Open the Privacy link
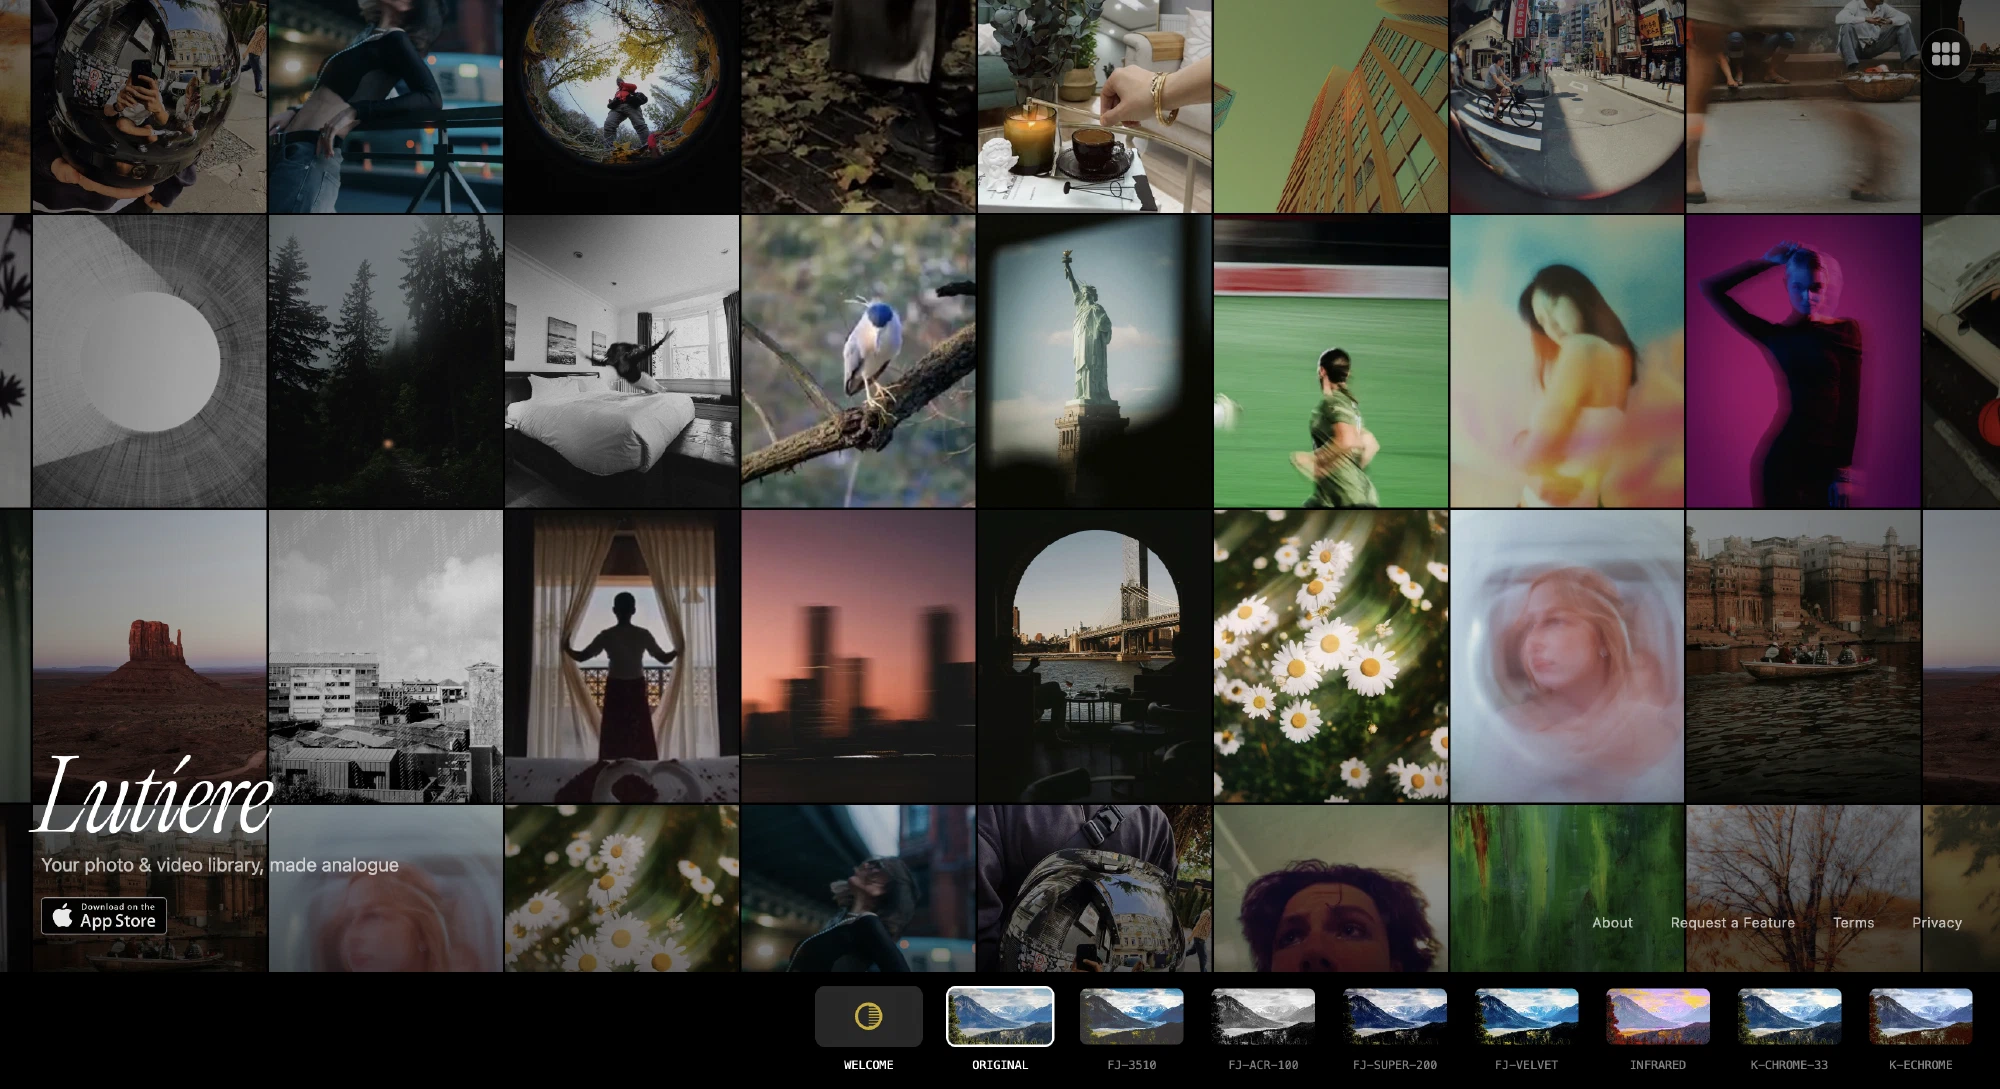 point(1936,923)
